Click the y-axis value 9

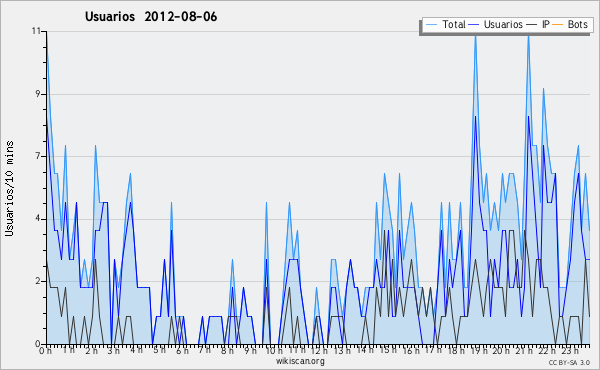[x=38, y=94]
